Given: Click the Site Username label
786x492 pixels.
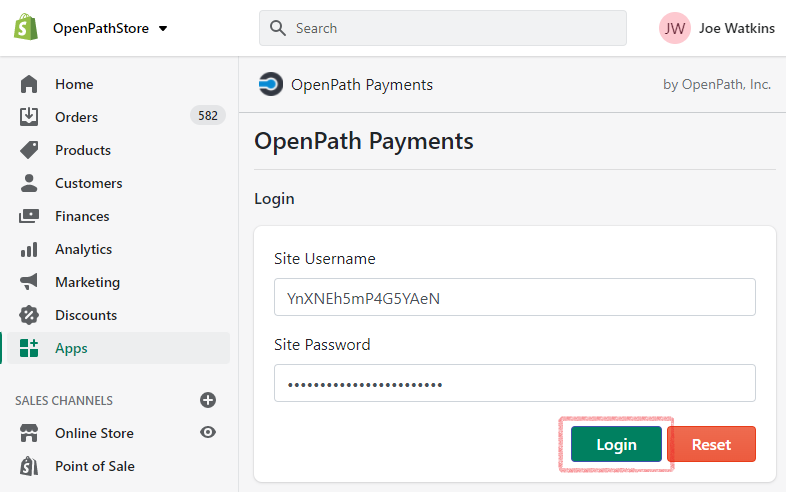Looking at the screenshot, I should point(325,258).
